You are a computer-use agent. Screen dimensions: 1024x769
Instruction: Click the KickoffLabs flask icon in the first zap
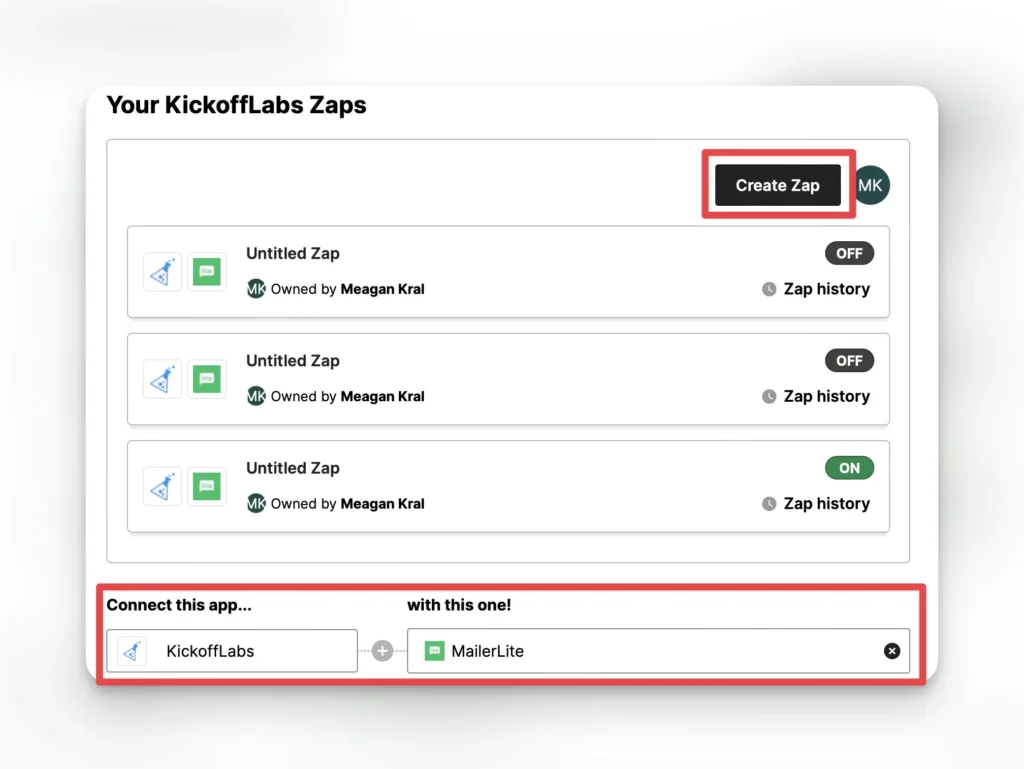(x=163, y=272)
